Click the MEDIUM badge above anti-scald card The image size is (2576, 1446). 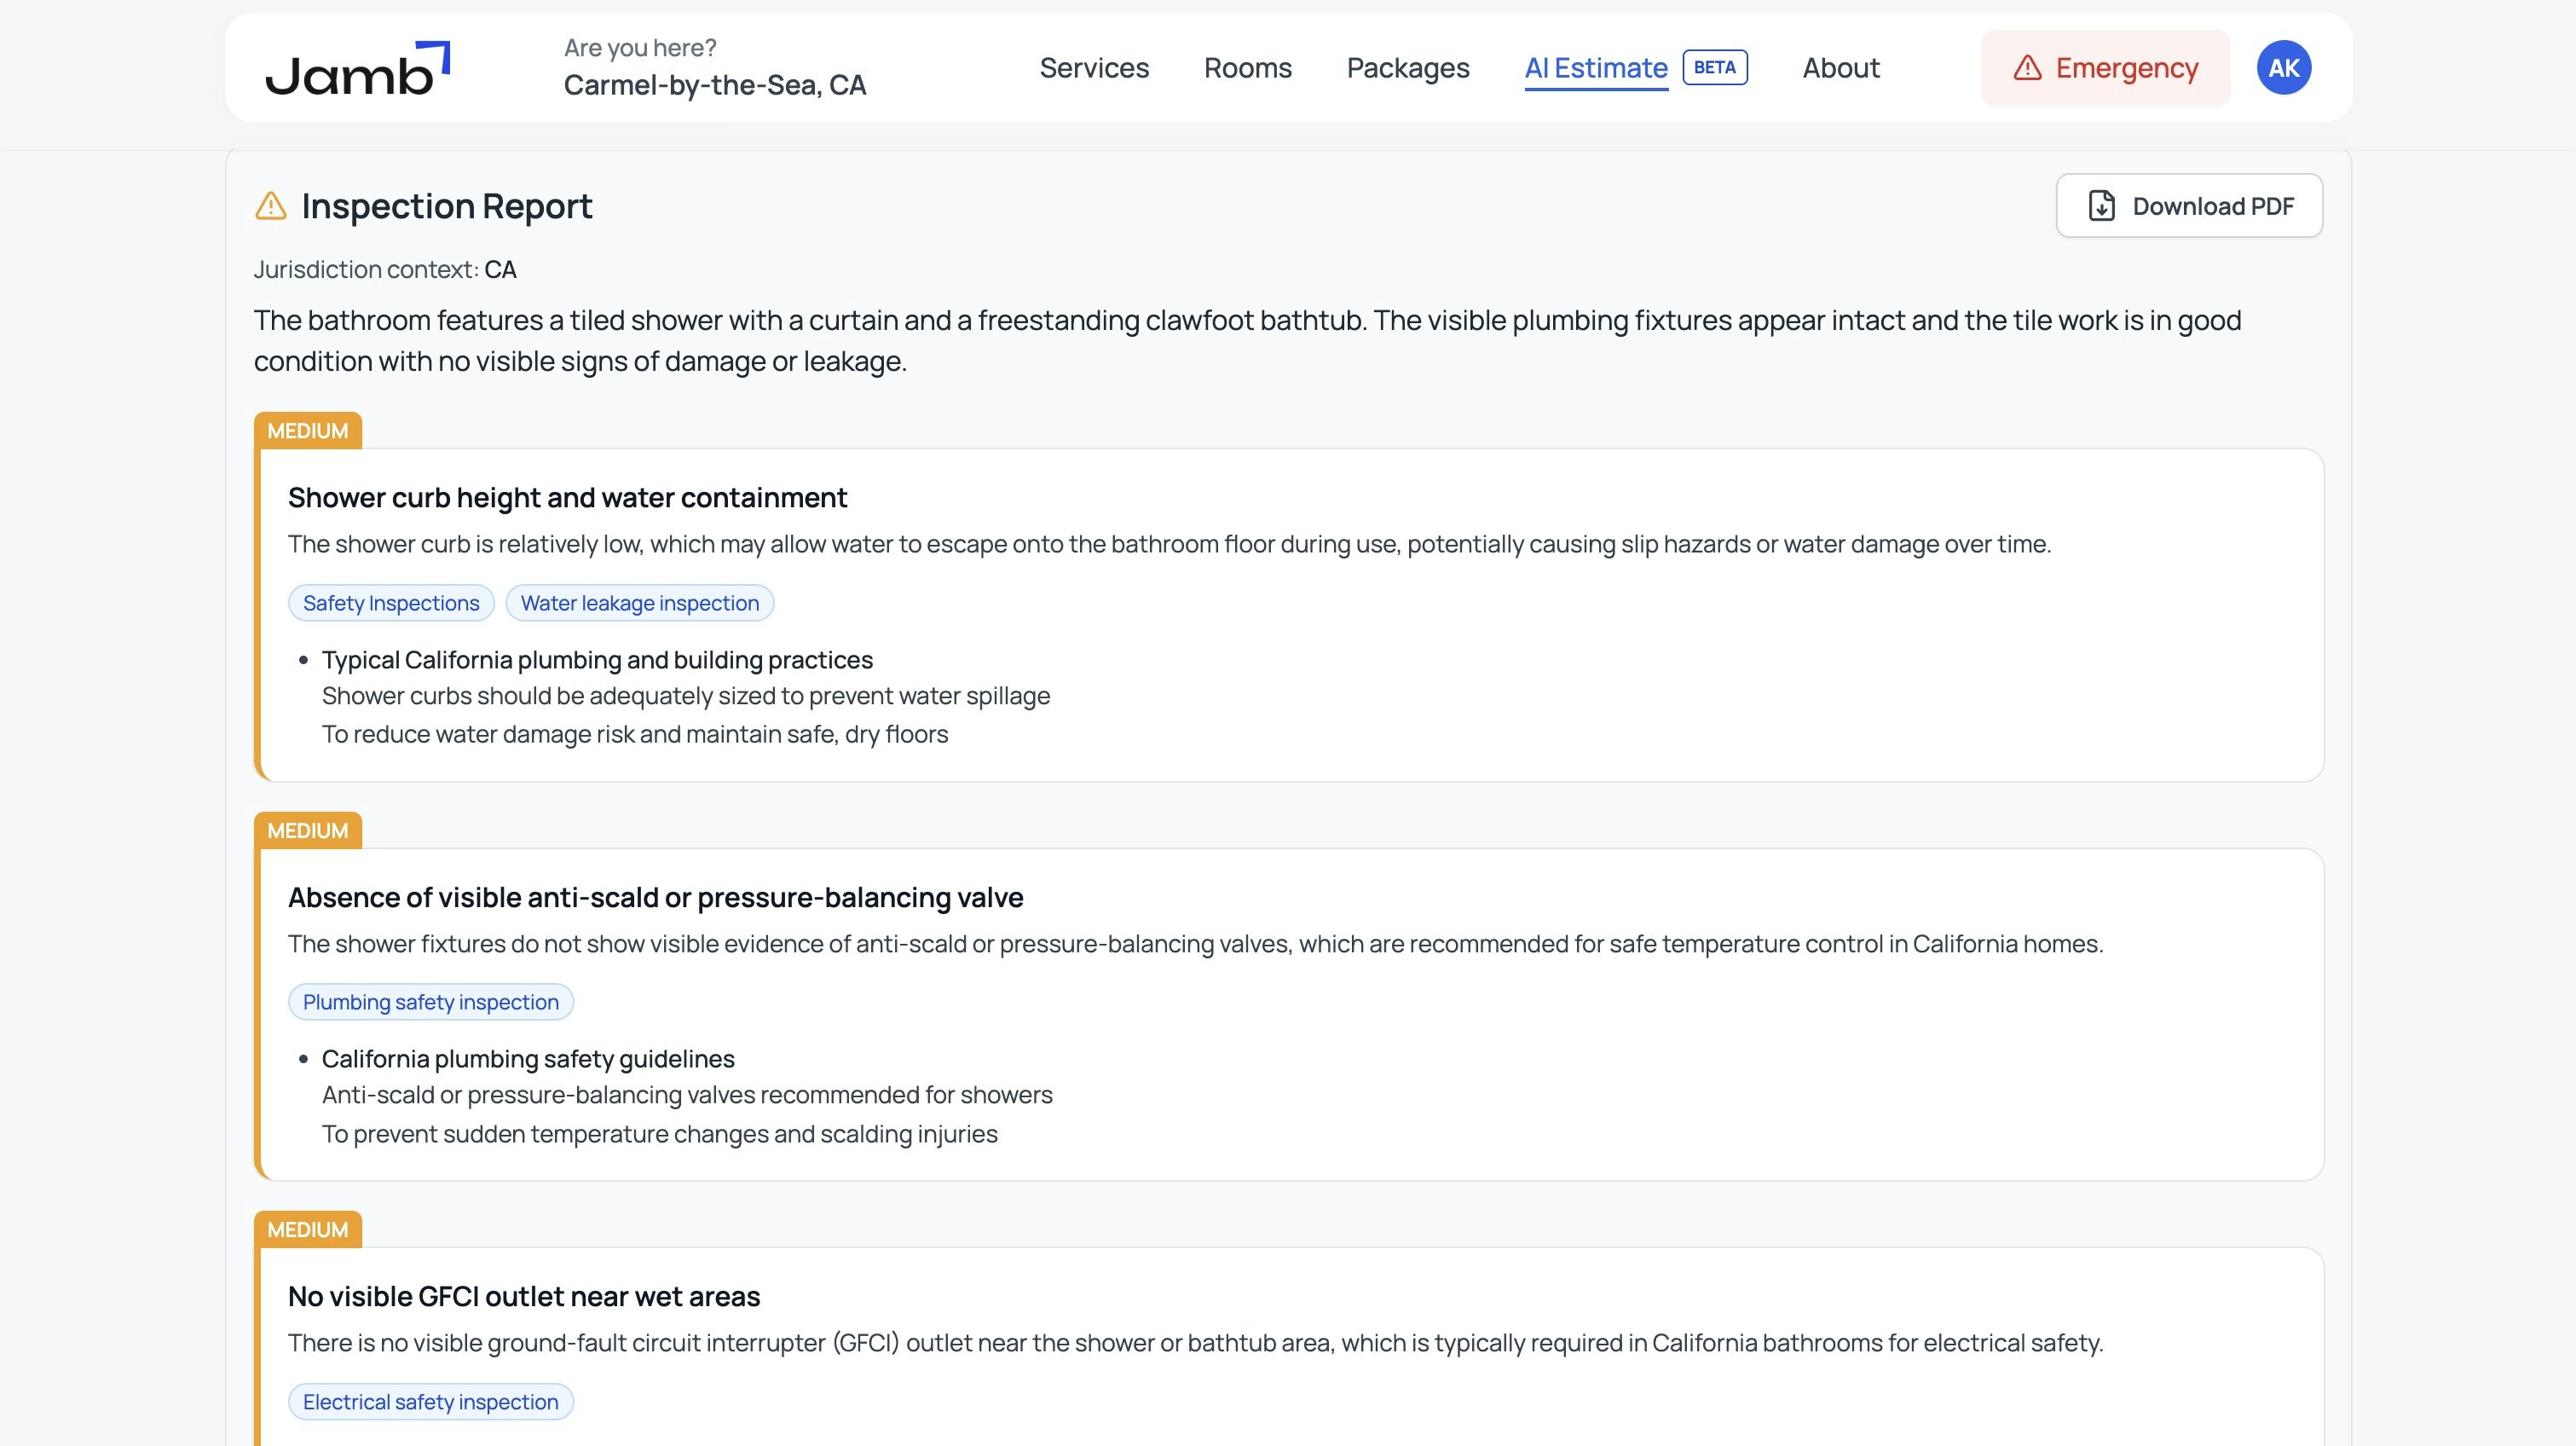308,831
